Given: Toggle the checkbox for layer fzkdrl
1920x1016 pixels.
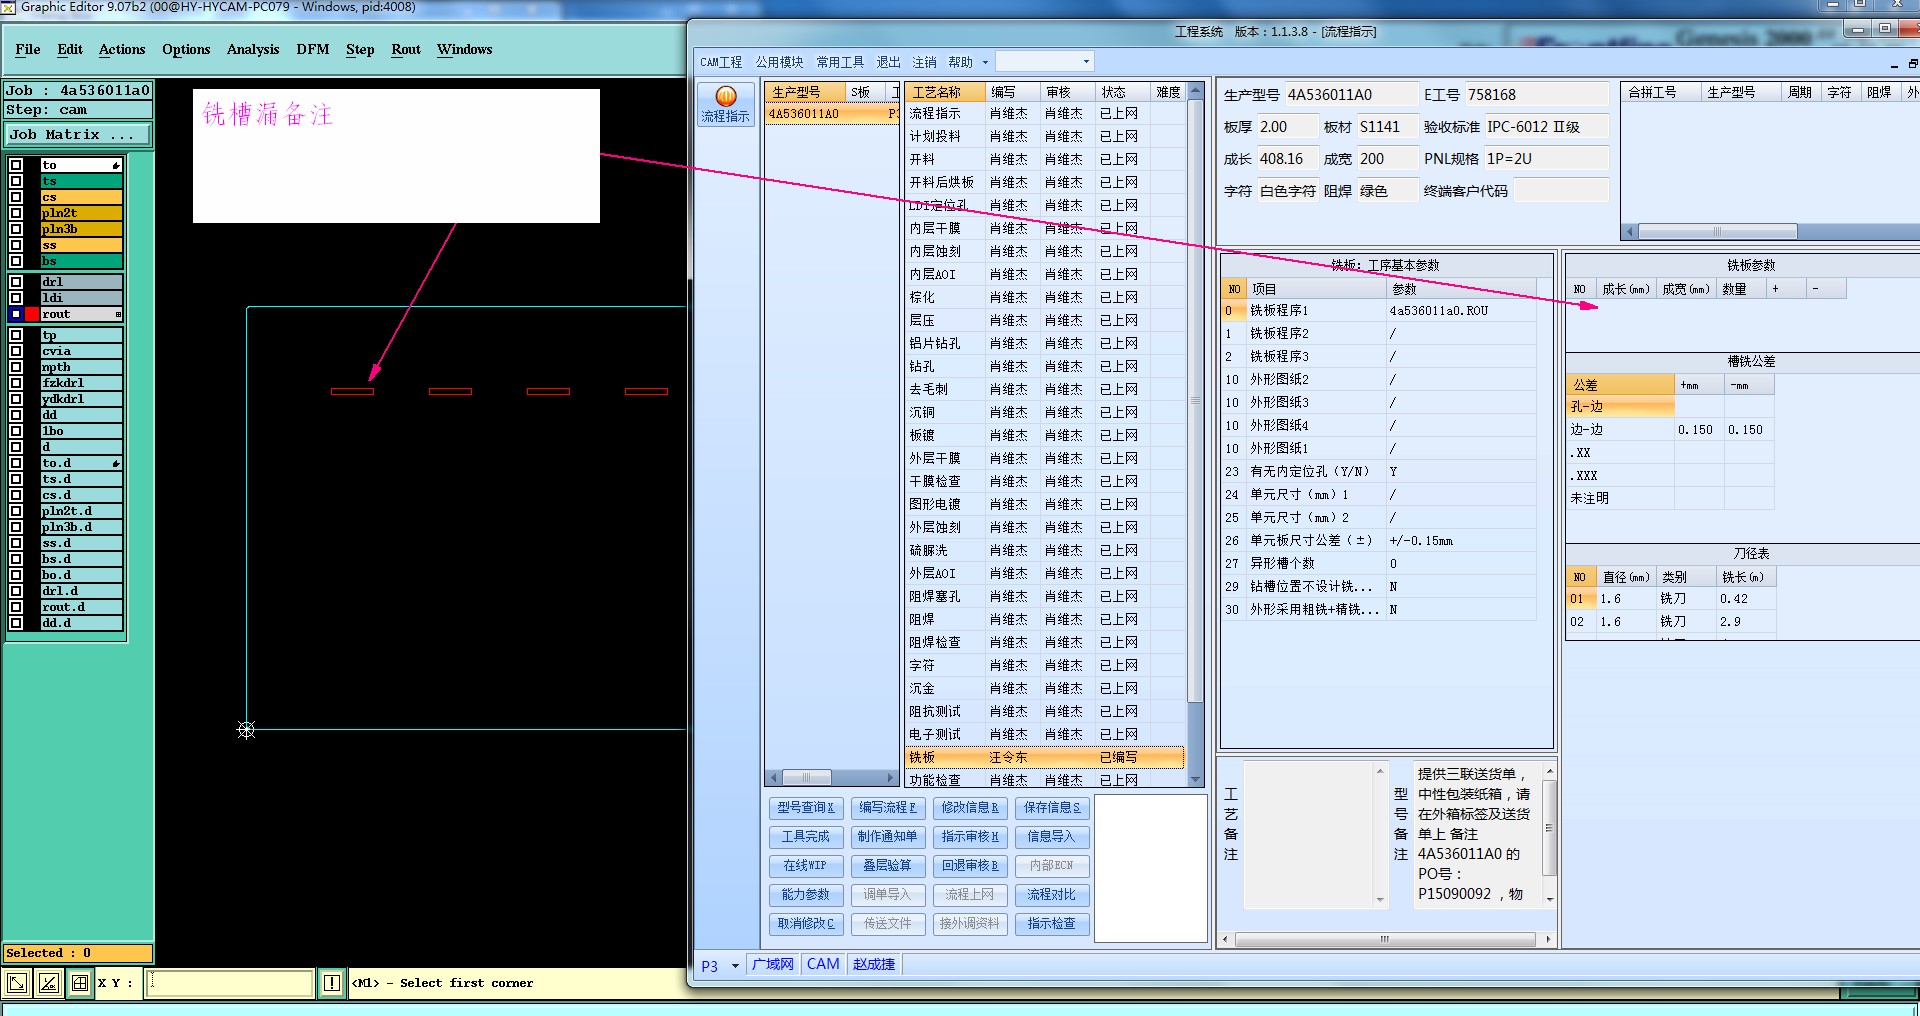Looking at the screenshot, I should tap(16, 383).
